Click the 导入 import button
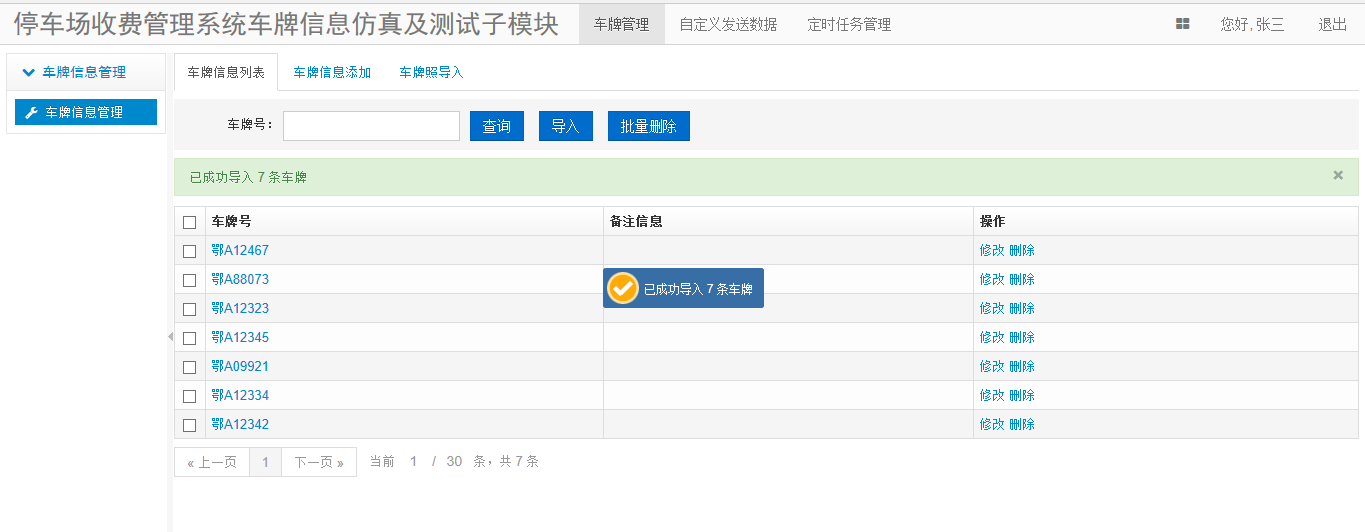Viewport: 1365px width, 532px height. [566, 126]
